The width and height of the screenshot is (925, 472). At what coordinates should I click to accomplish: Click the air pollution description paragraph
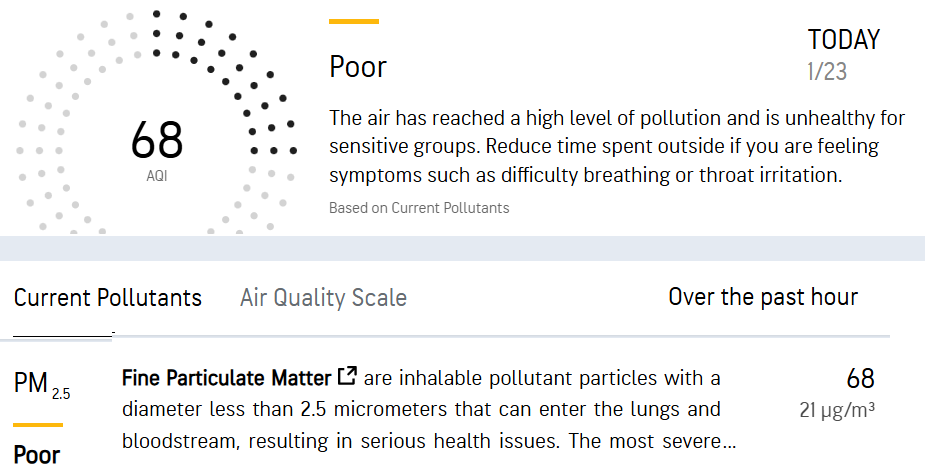click(x=616, y=146)
